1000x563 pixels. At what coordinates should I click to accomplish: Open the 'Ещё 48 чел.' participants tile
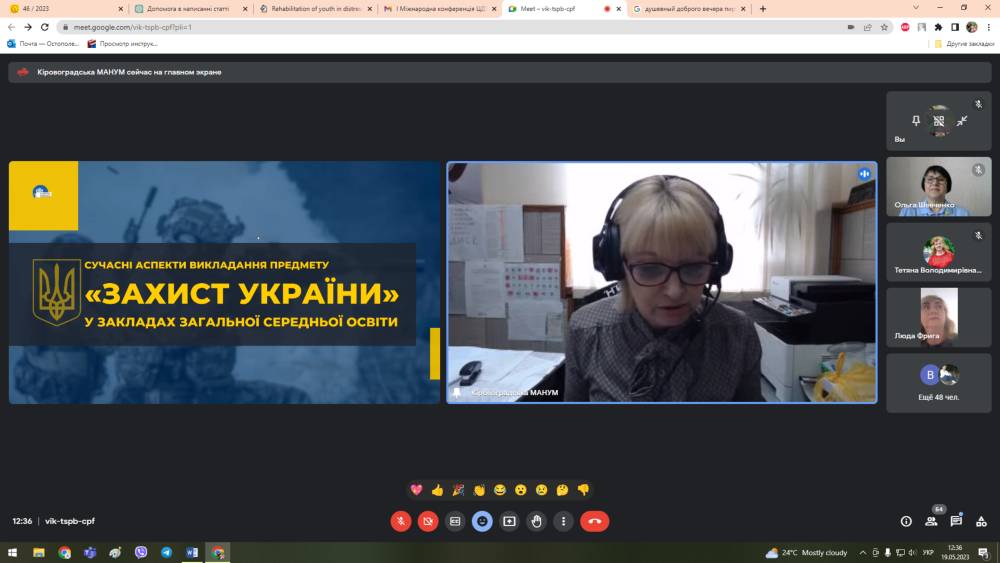click(x=938, y=383)
